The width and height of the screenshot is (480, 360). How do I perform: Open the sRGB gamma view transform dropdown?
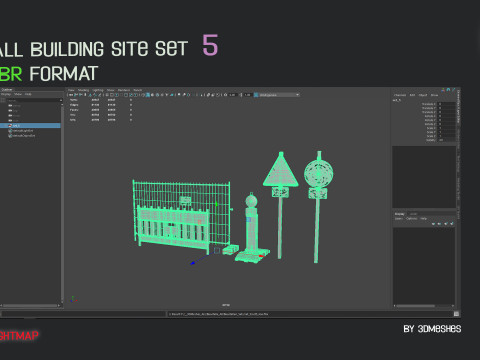click(x=279, y=95)
